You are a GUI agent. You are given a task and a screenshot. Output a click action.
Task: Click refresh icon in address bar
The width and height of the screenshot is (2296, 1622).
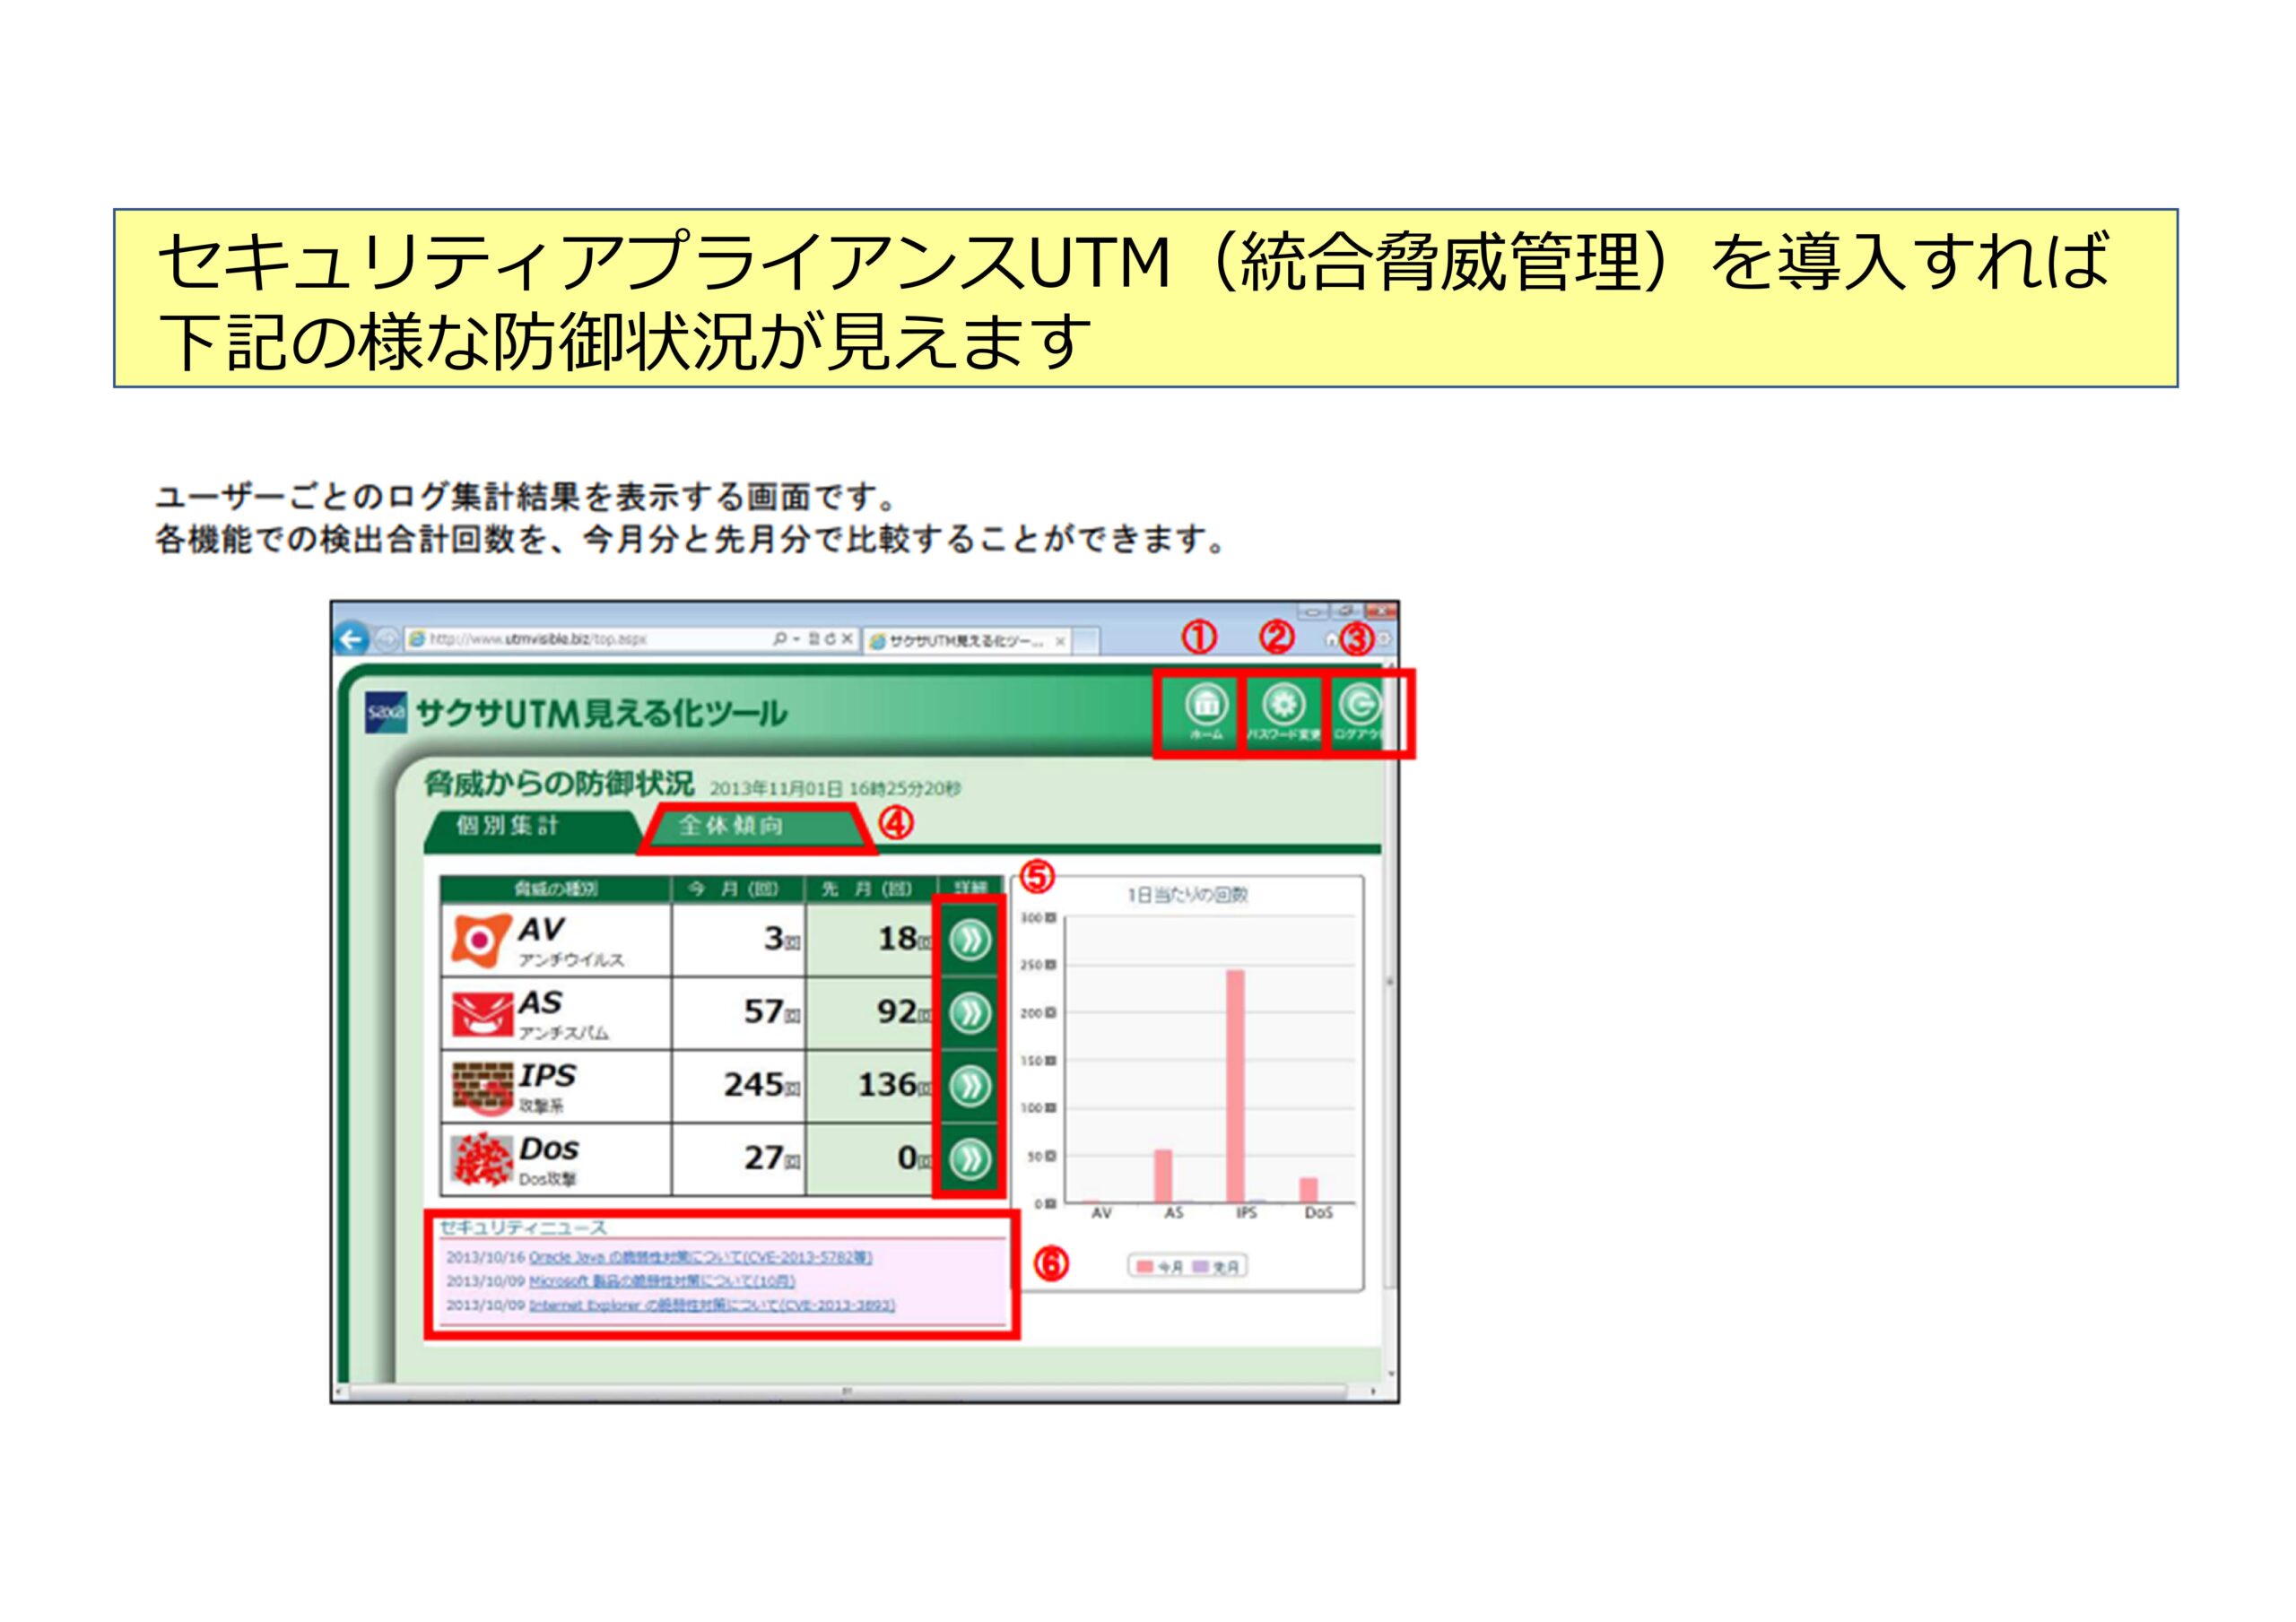coord(830,639)
